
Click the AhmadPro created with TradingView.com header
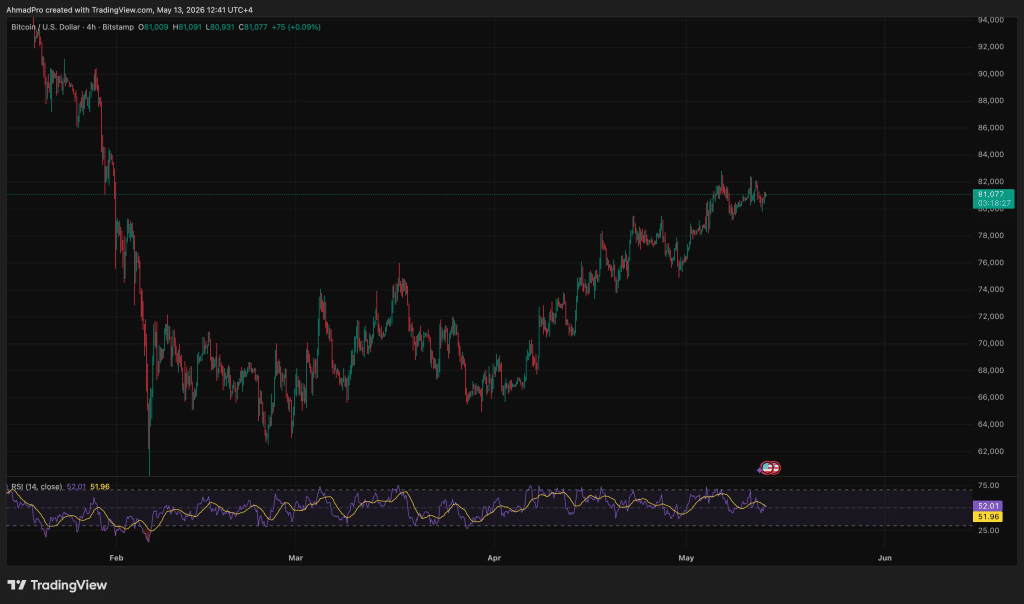[129, 10]
